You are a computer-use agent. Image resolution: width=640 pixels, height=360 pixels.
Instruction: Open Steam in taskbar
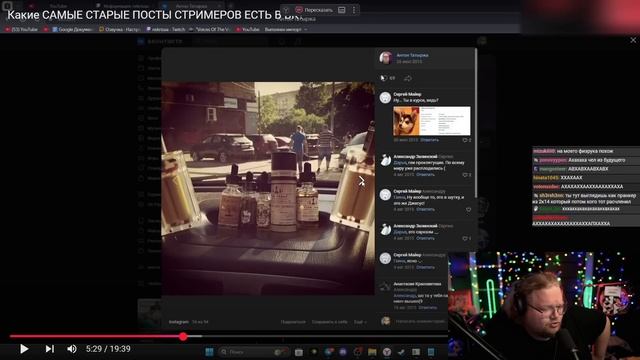pyautogui.click(x=401, y=352)
